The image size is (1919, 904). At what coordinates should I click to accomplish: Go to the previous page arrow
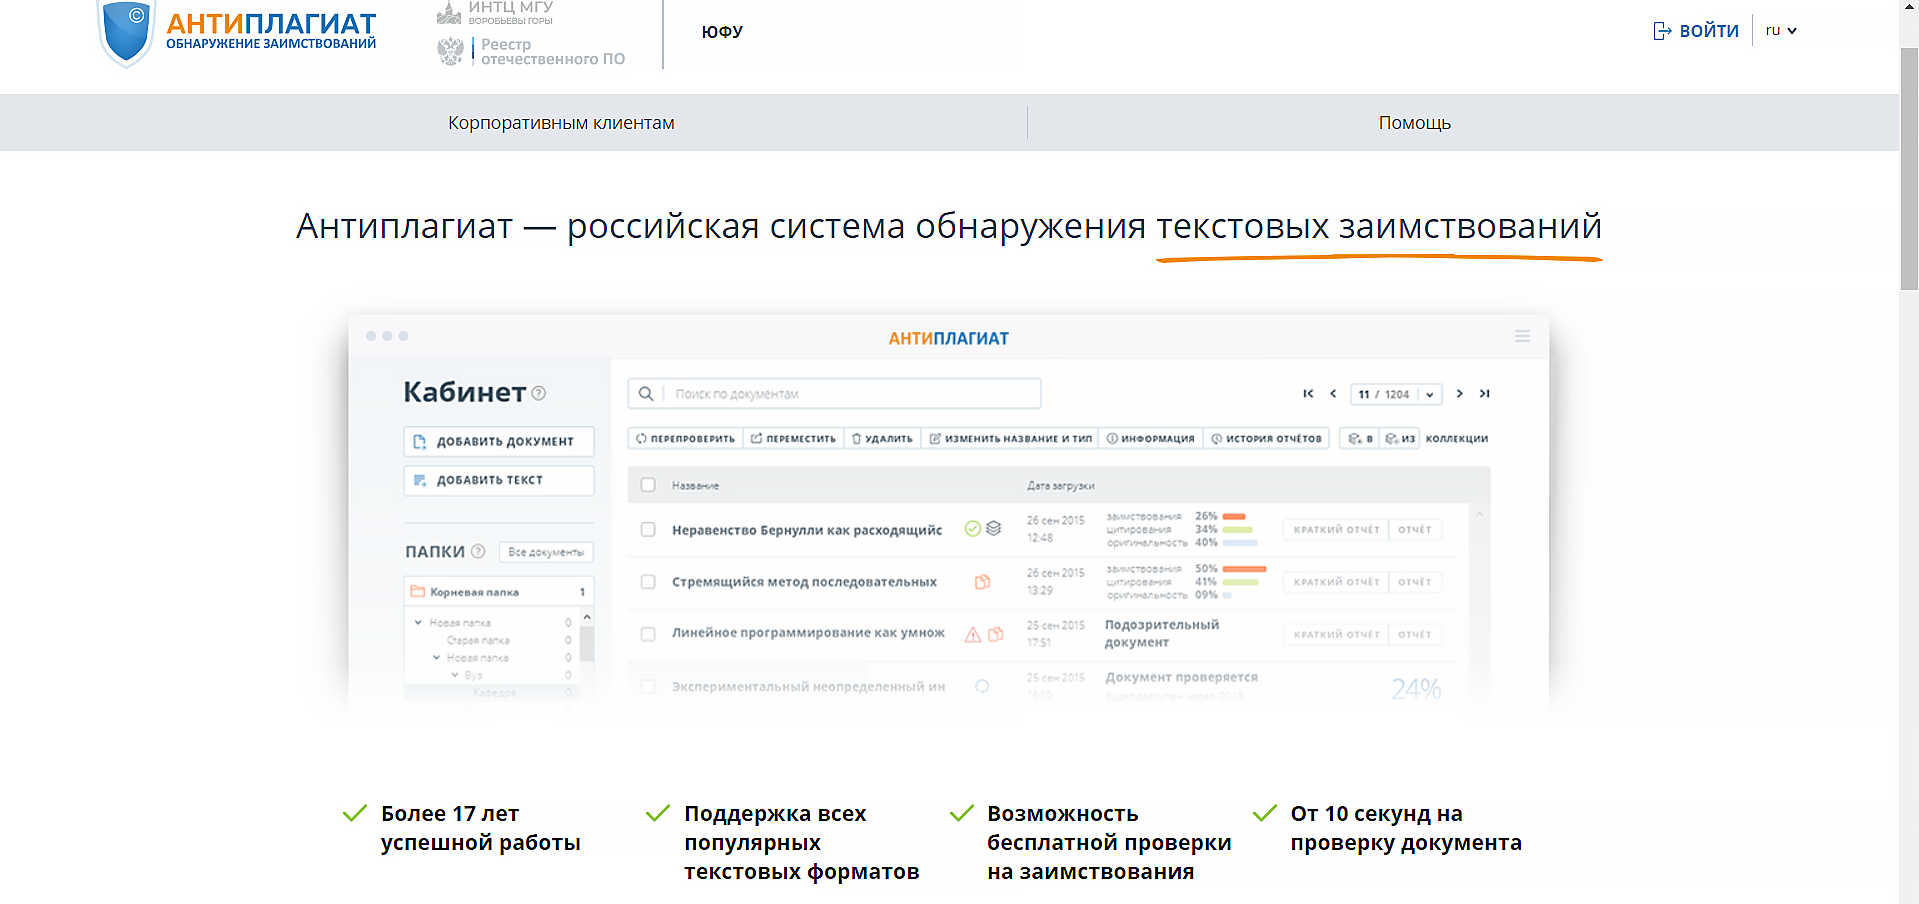(1333, 394)
